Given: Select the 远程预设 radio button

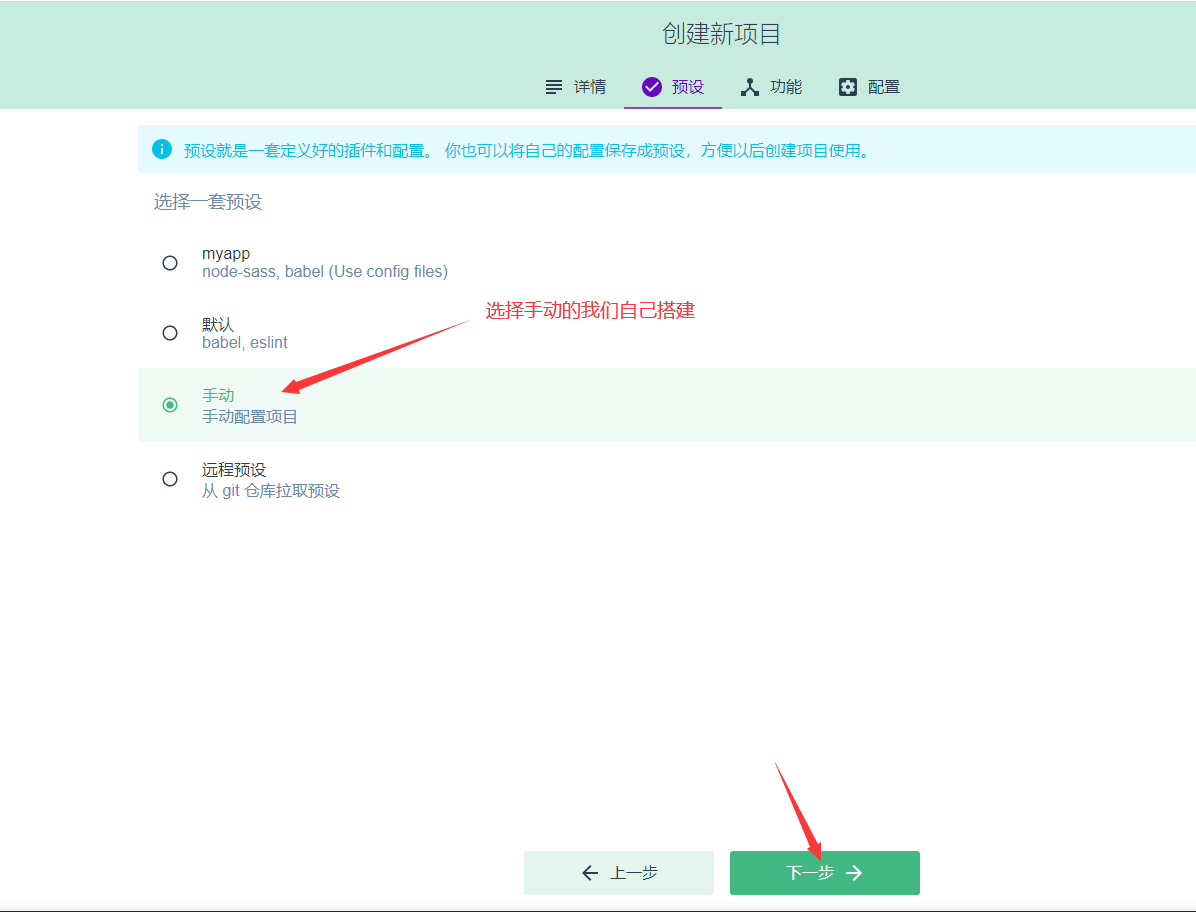Looking at the screenshot, I should pos(170,479).
